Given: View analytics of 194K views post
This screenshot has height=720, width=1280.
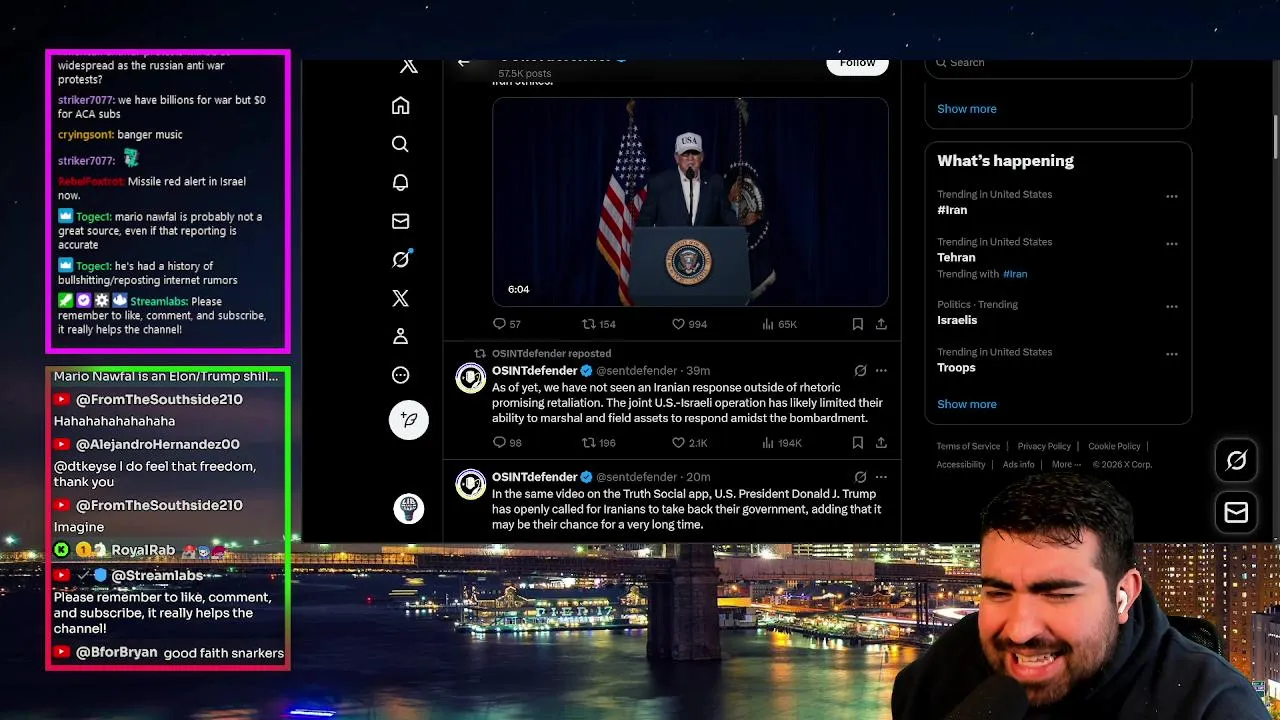Looking at the screenshot, I should (x=782, y=442).
